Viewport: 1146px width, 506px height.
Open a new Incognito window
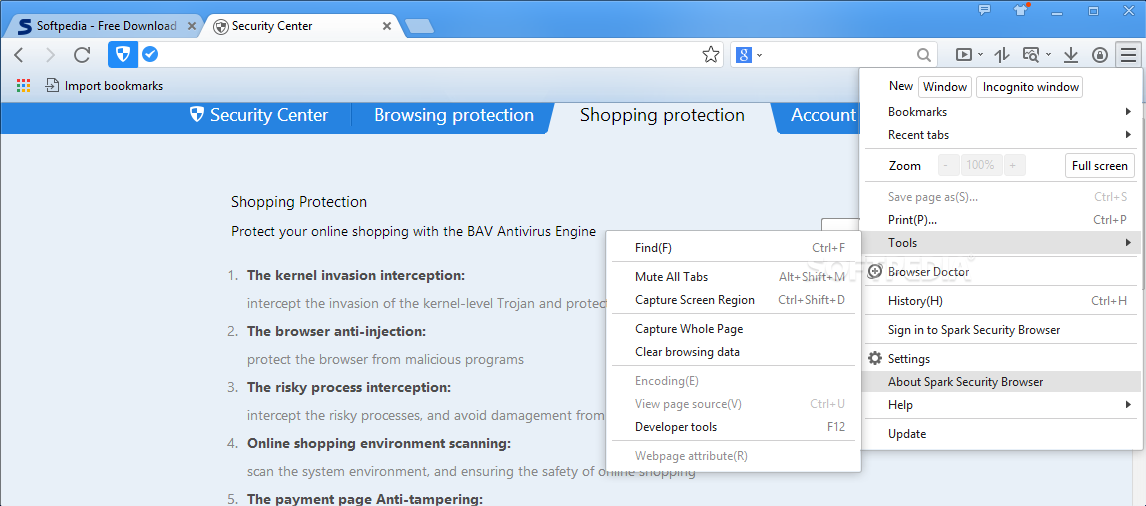click(1029, 86)
